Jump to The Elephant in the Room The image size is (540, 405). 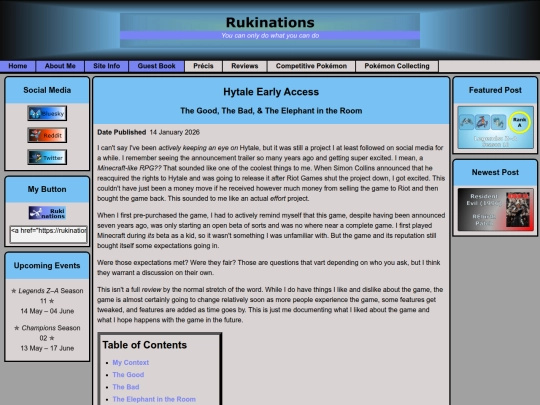coord(154,399)
